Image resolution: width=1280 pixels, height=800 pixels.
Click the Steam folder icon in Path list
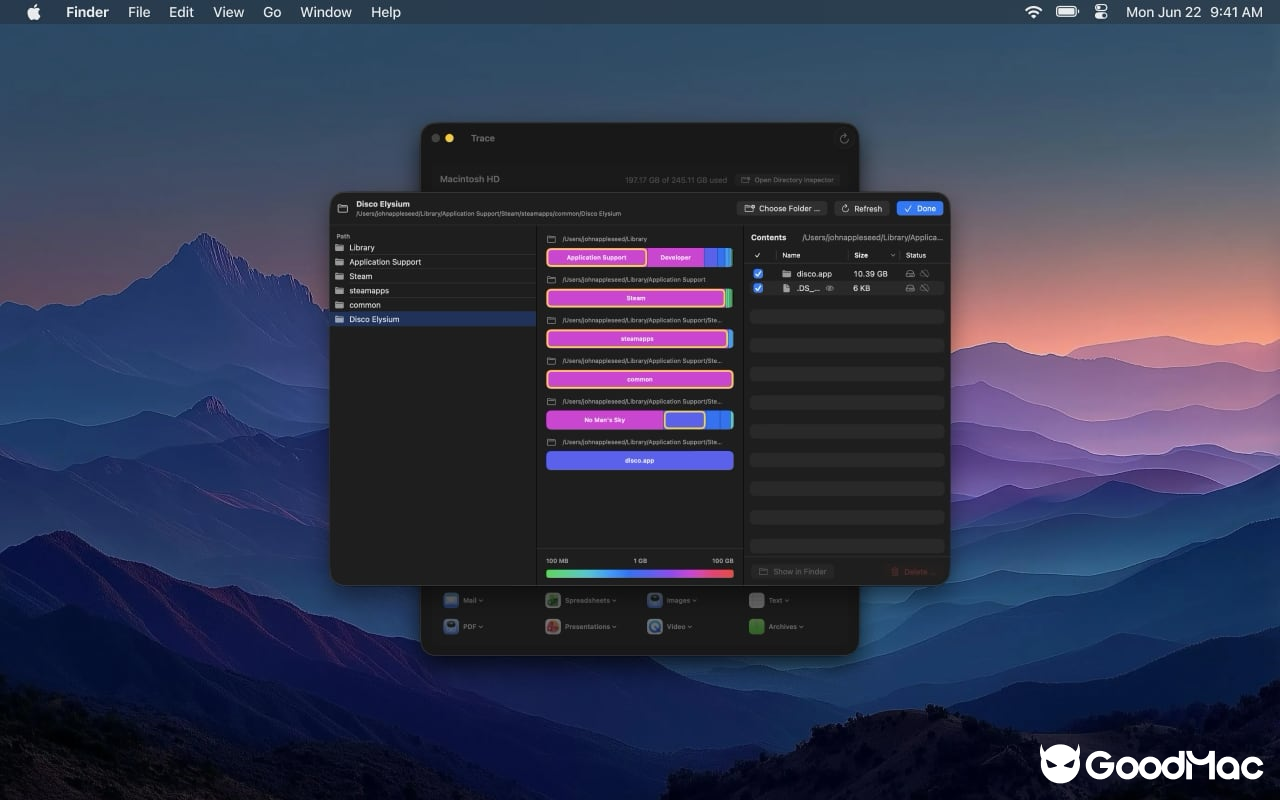tap(340, 276)
